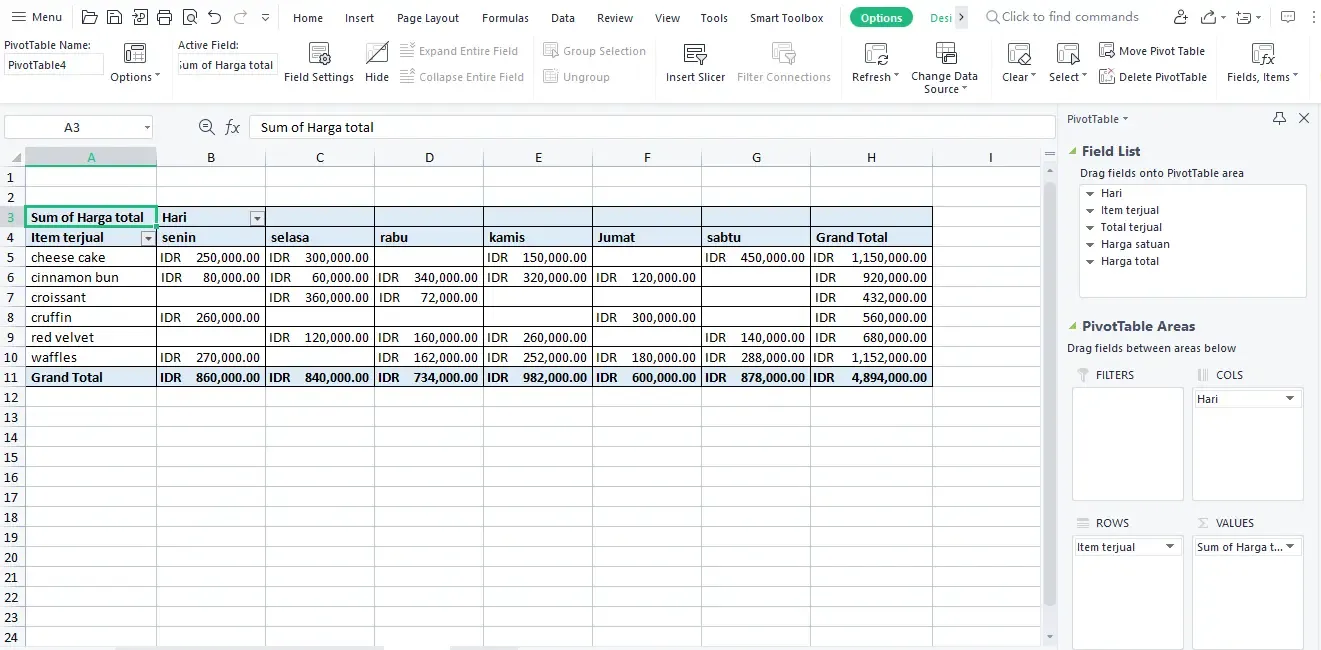
Task: Open the Item terjual filter dropdown
Action: (148, 237)
